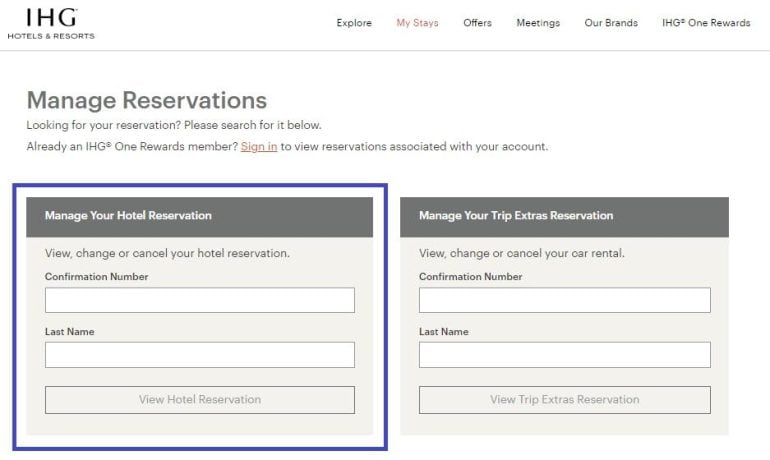Click the hotel reservation Last Name field

pyautogui.click(x=200, y=355)
